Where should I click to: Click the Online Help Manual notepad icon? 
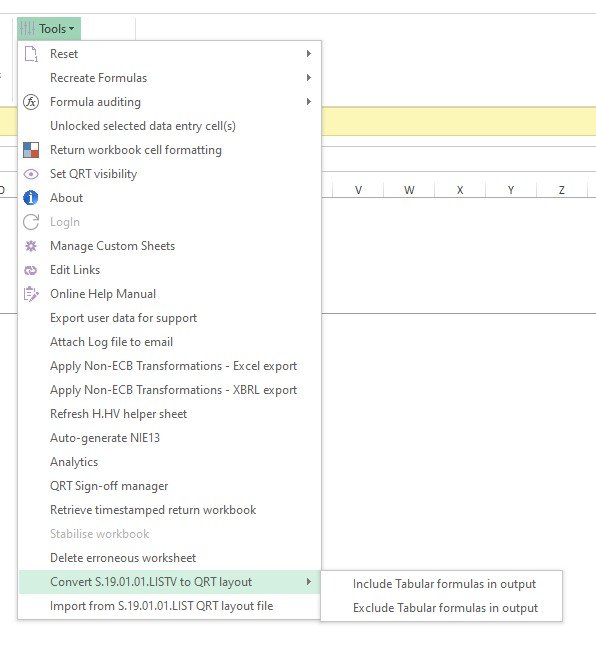click(x=31, y=294)
